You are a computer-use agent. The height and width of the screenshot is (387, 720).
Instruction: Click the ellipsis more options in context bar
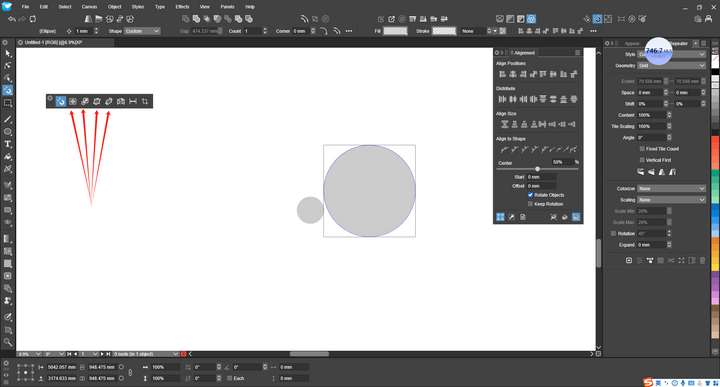349,31
